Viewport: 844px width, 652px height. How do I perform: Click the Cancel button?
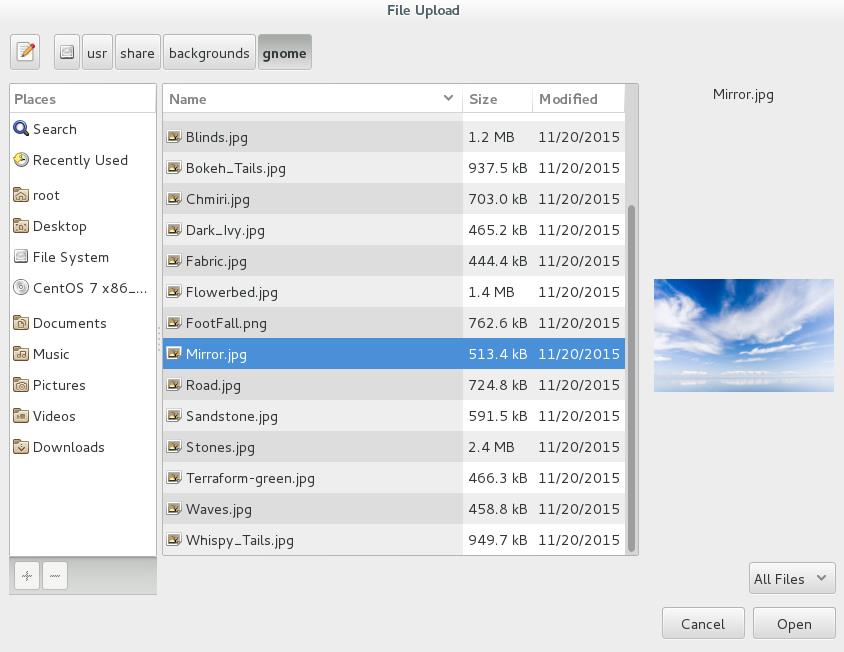[x=703, y=623]
